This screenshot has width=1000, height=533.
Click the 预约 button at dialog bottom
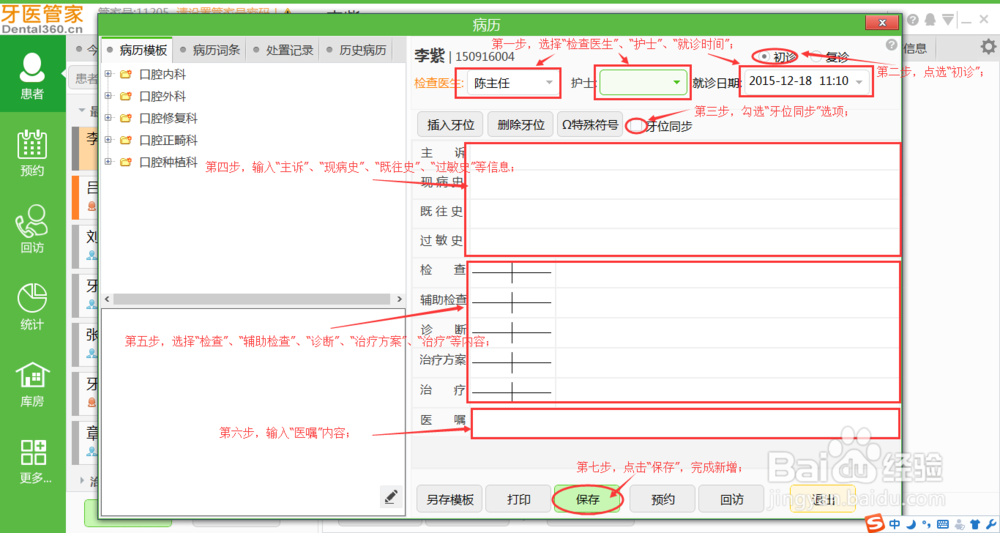[663, 499]
